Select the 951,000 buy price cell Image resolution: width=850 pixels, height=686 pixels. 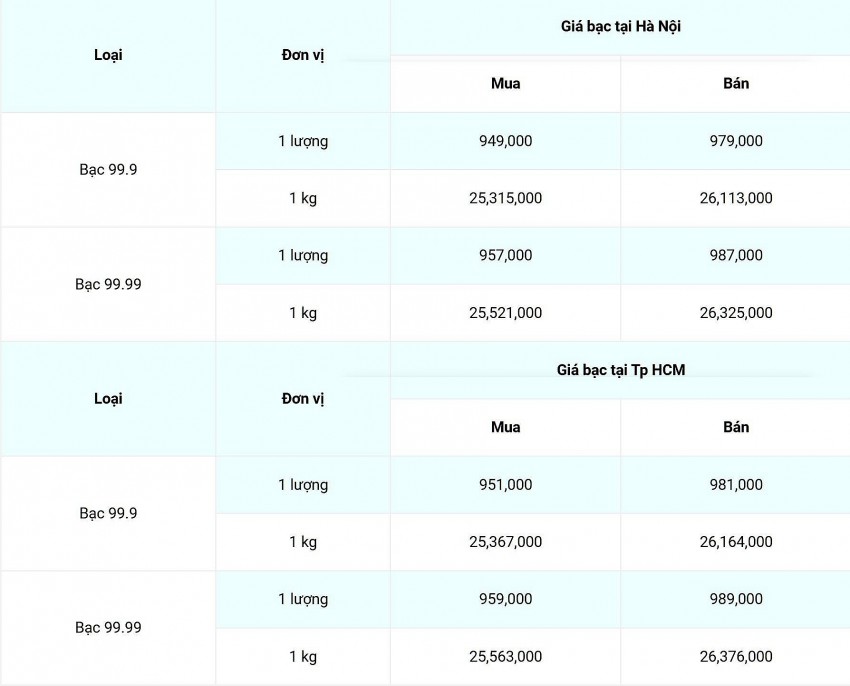click(505, 485)
